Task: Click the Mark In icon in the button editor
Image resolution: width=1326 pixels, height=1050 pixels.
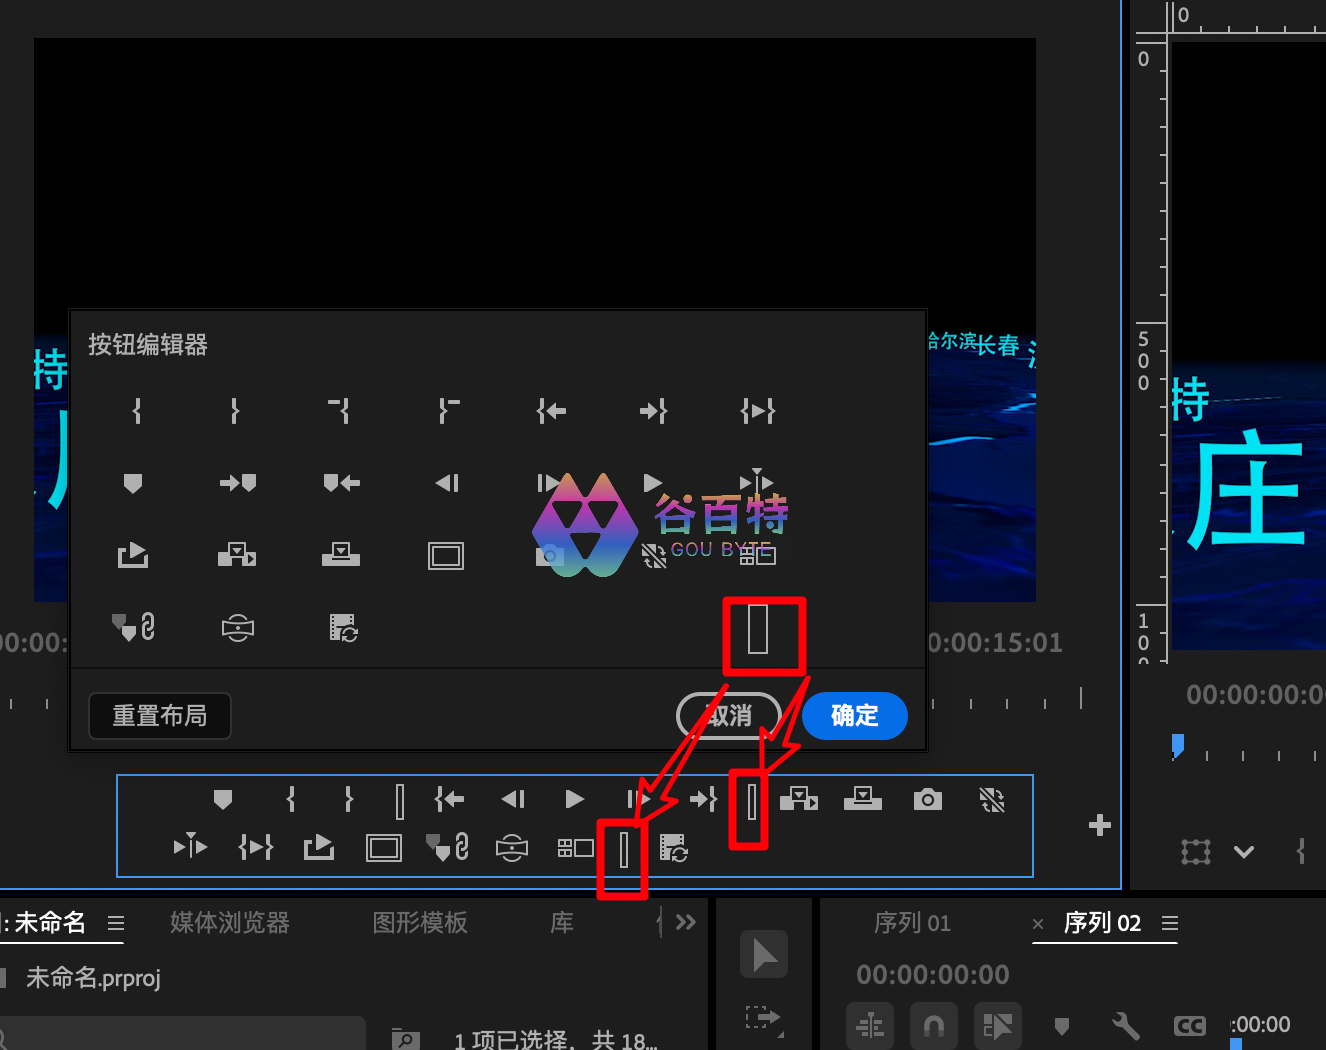Action: tap(137, 411)
